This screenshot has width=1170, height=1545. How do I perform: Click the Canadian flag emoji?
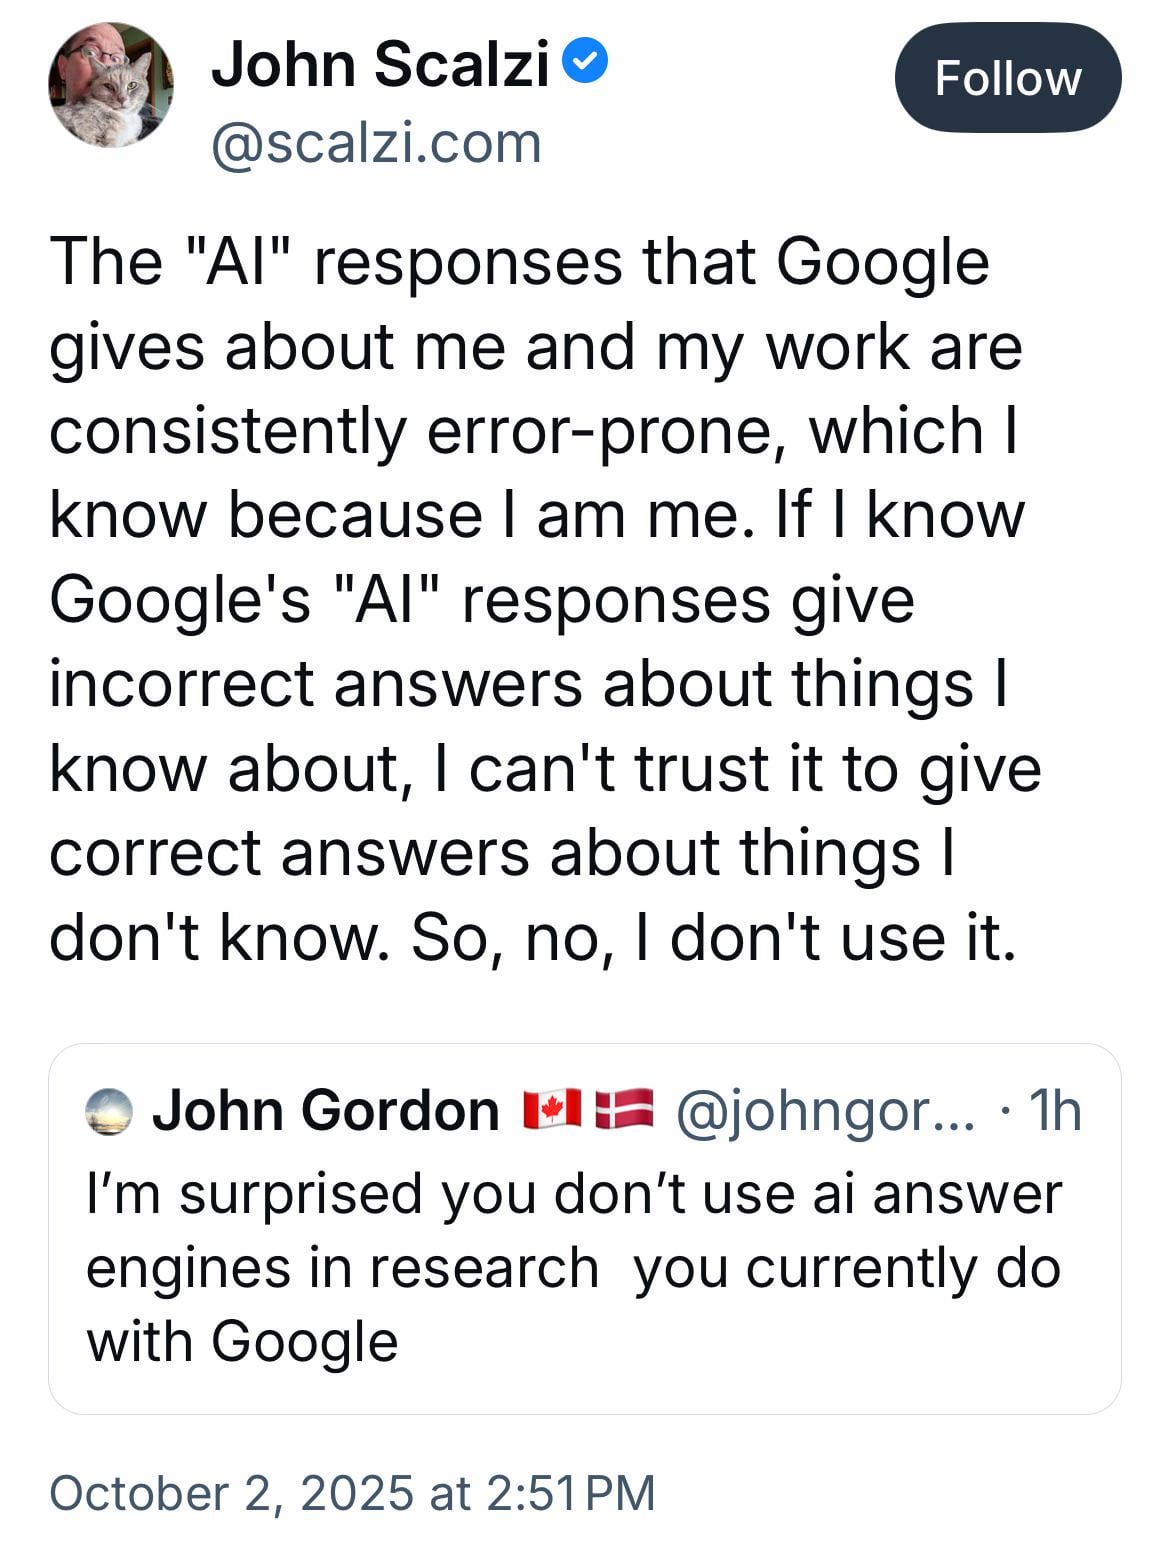pos(551,1109)
